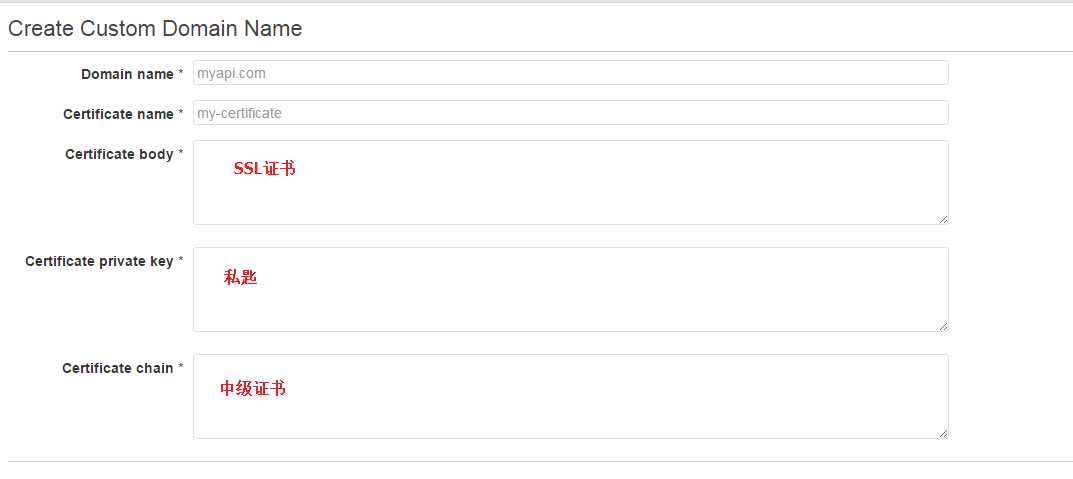Focus the Certificate name text box
Screen dimensions: 1073x479
571,113
